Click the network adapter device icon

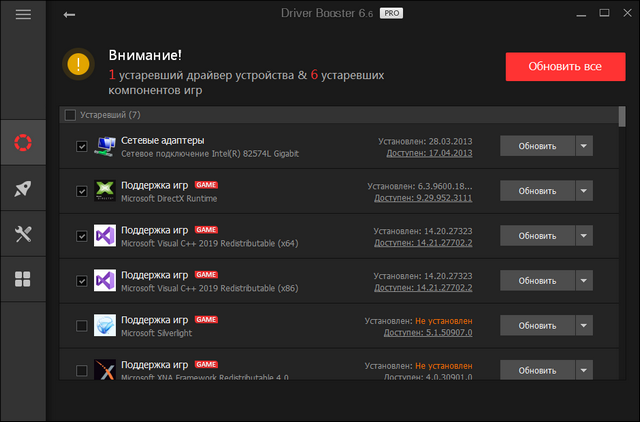click(x=105, y=146)
